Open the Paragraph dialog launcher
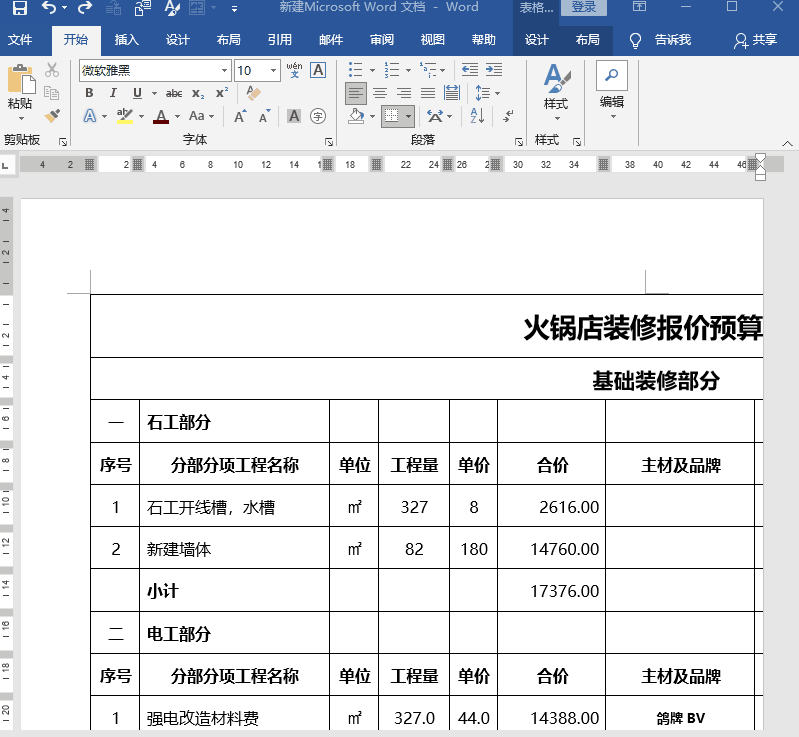The width and height of the screenshot is (799, 737). [x=518, y=142]
